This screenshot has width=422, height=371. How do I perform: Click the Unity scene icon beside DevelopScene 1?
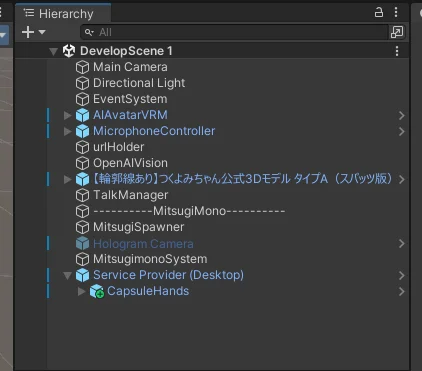[69, 51]
